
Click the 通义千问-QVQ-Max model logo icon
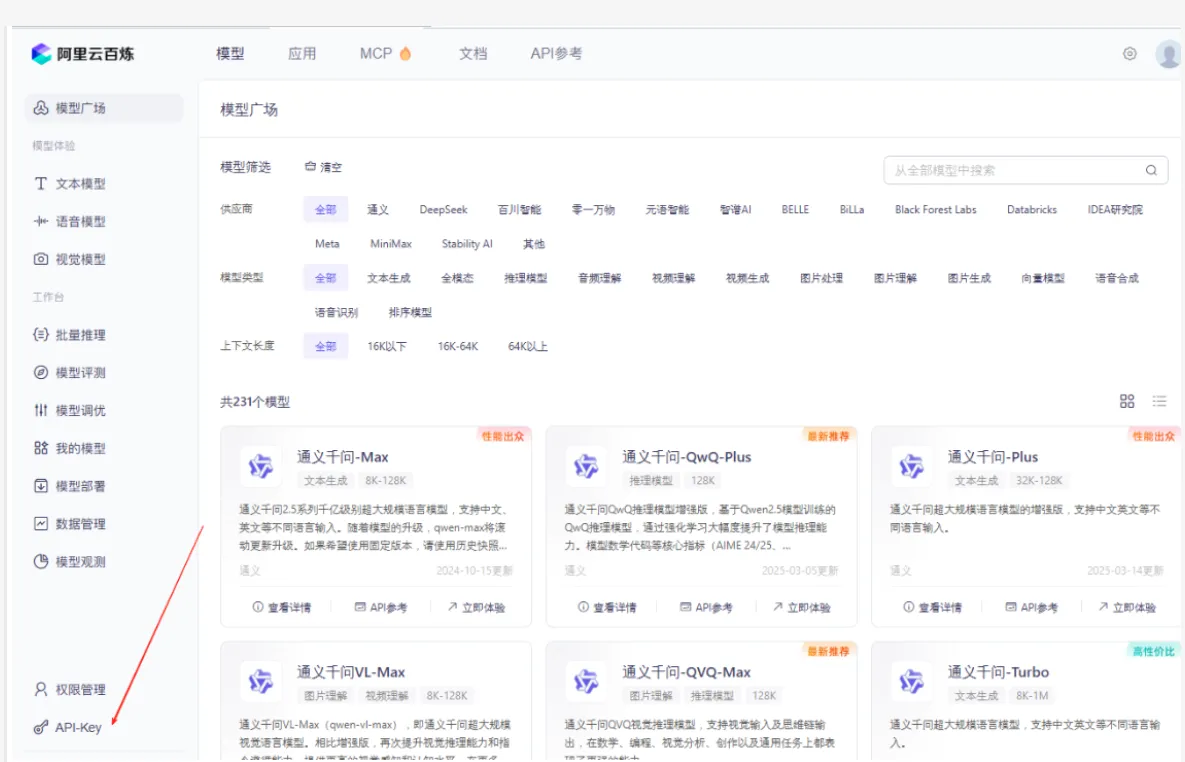[586, 682]
